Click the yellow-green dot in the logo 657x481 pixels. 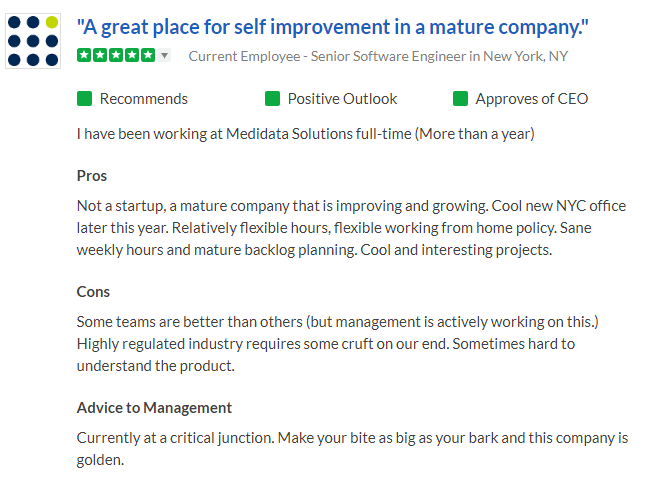click(52, 22)
